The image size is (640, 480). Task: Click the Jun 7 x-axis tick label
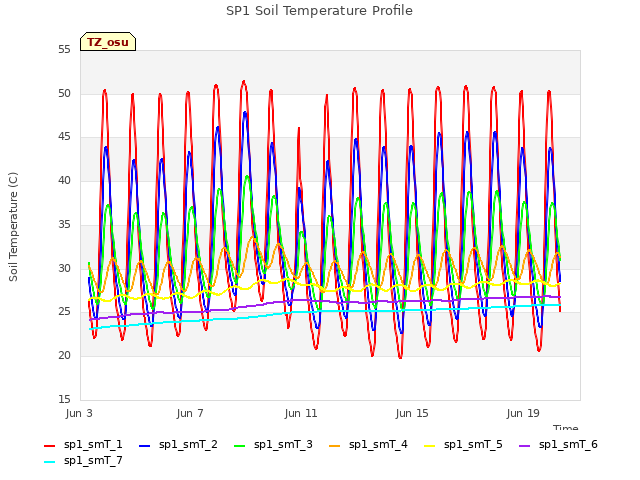190,413
